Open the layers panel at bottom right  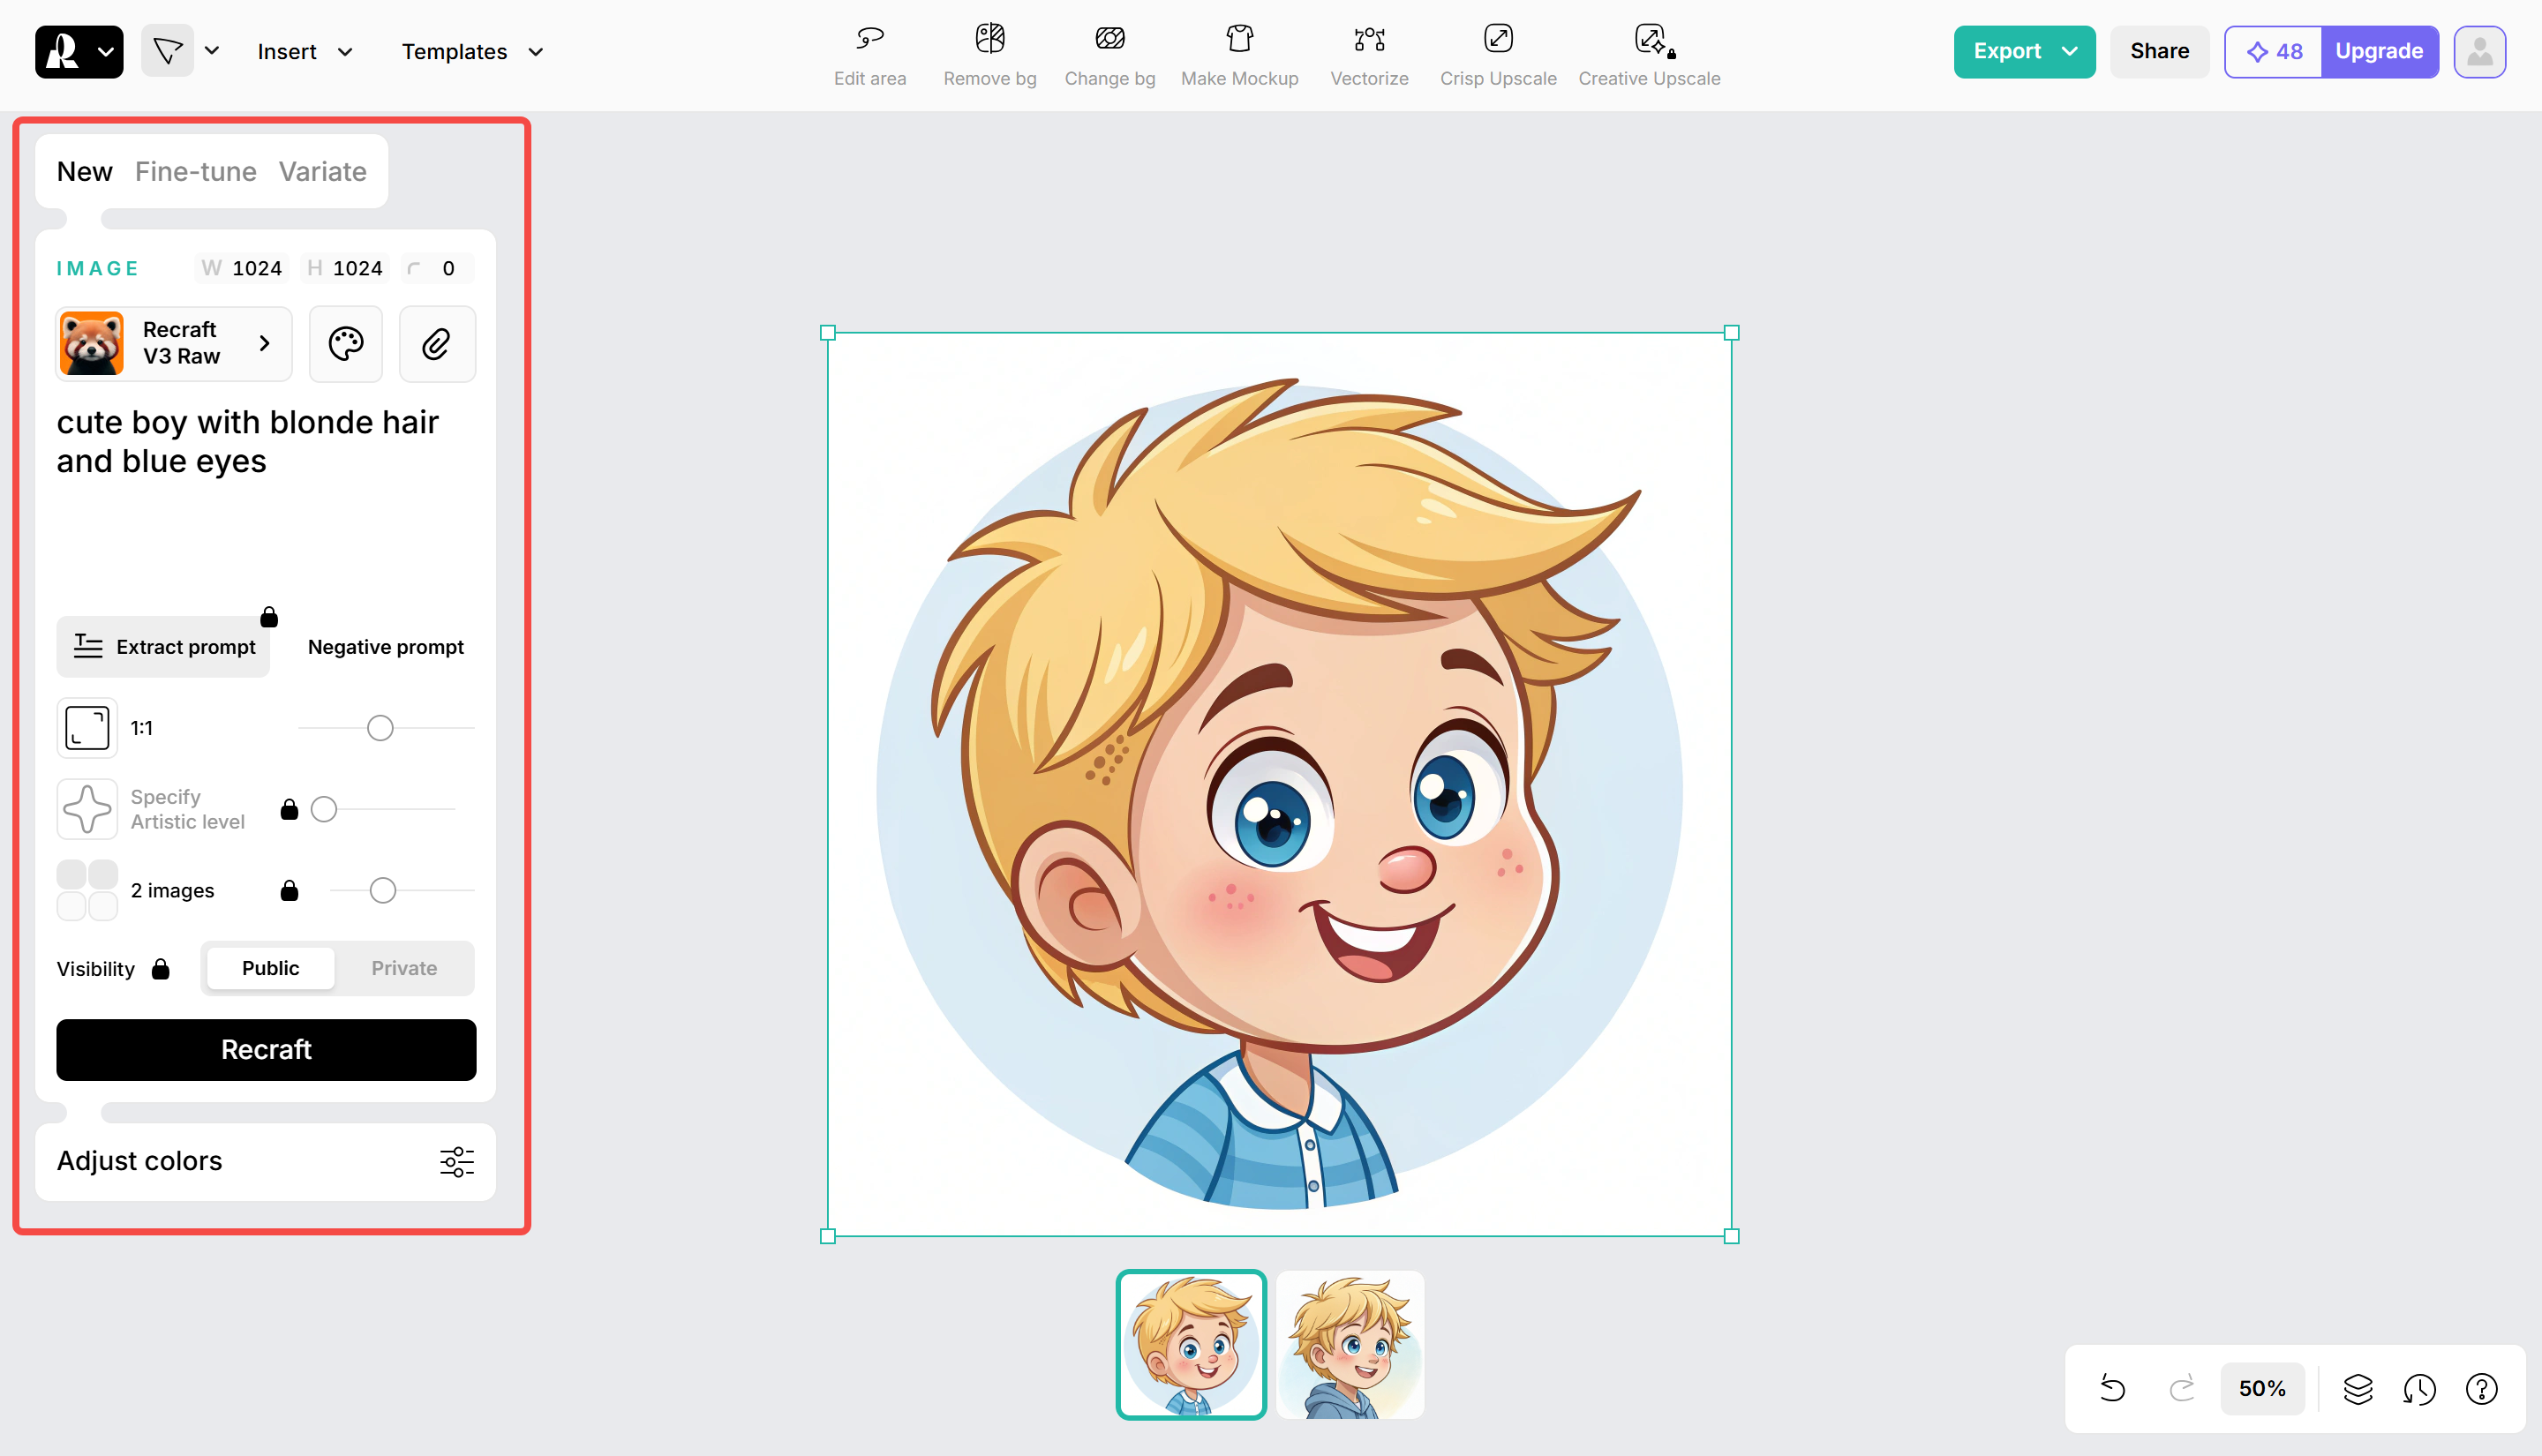click(x=2358, y=1388)
